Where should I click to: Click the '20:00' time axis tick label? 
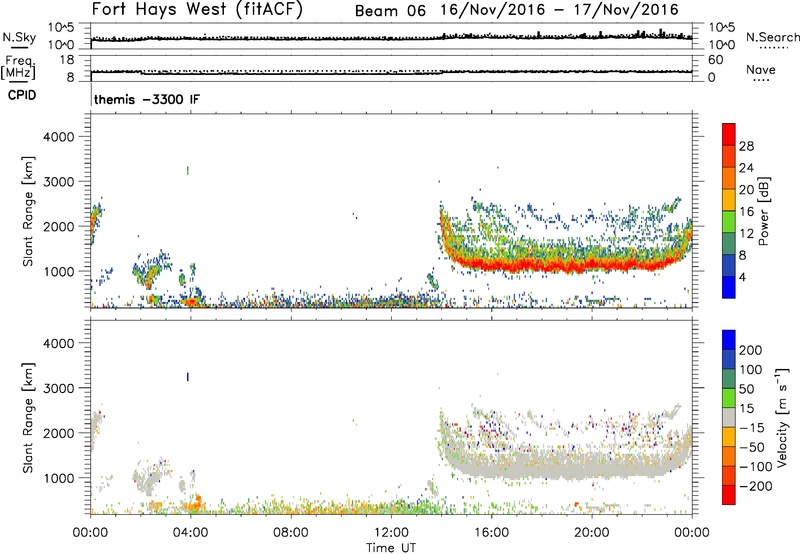coord(591,533)
